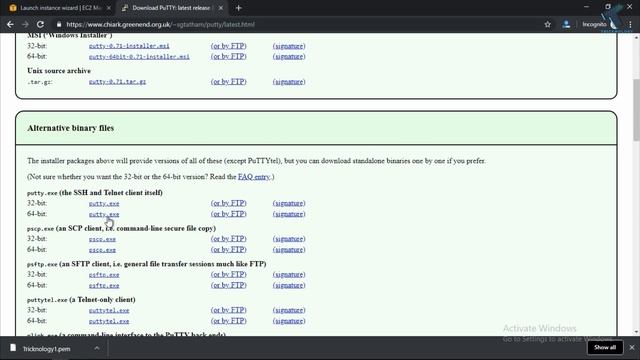The image size is (640, 360).
Task: Open FTP link for 32-bit MSI installer
Action: coord(229,46)
